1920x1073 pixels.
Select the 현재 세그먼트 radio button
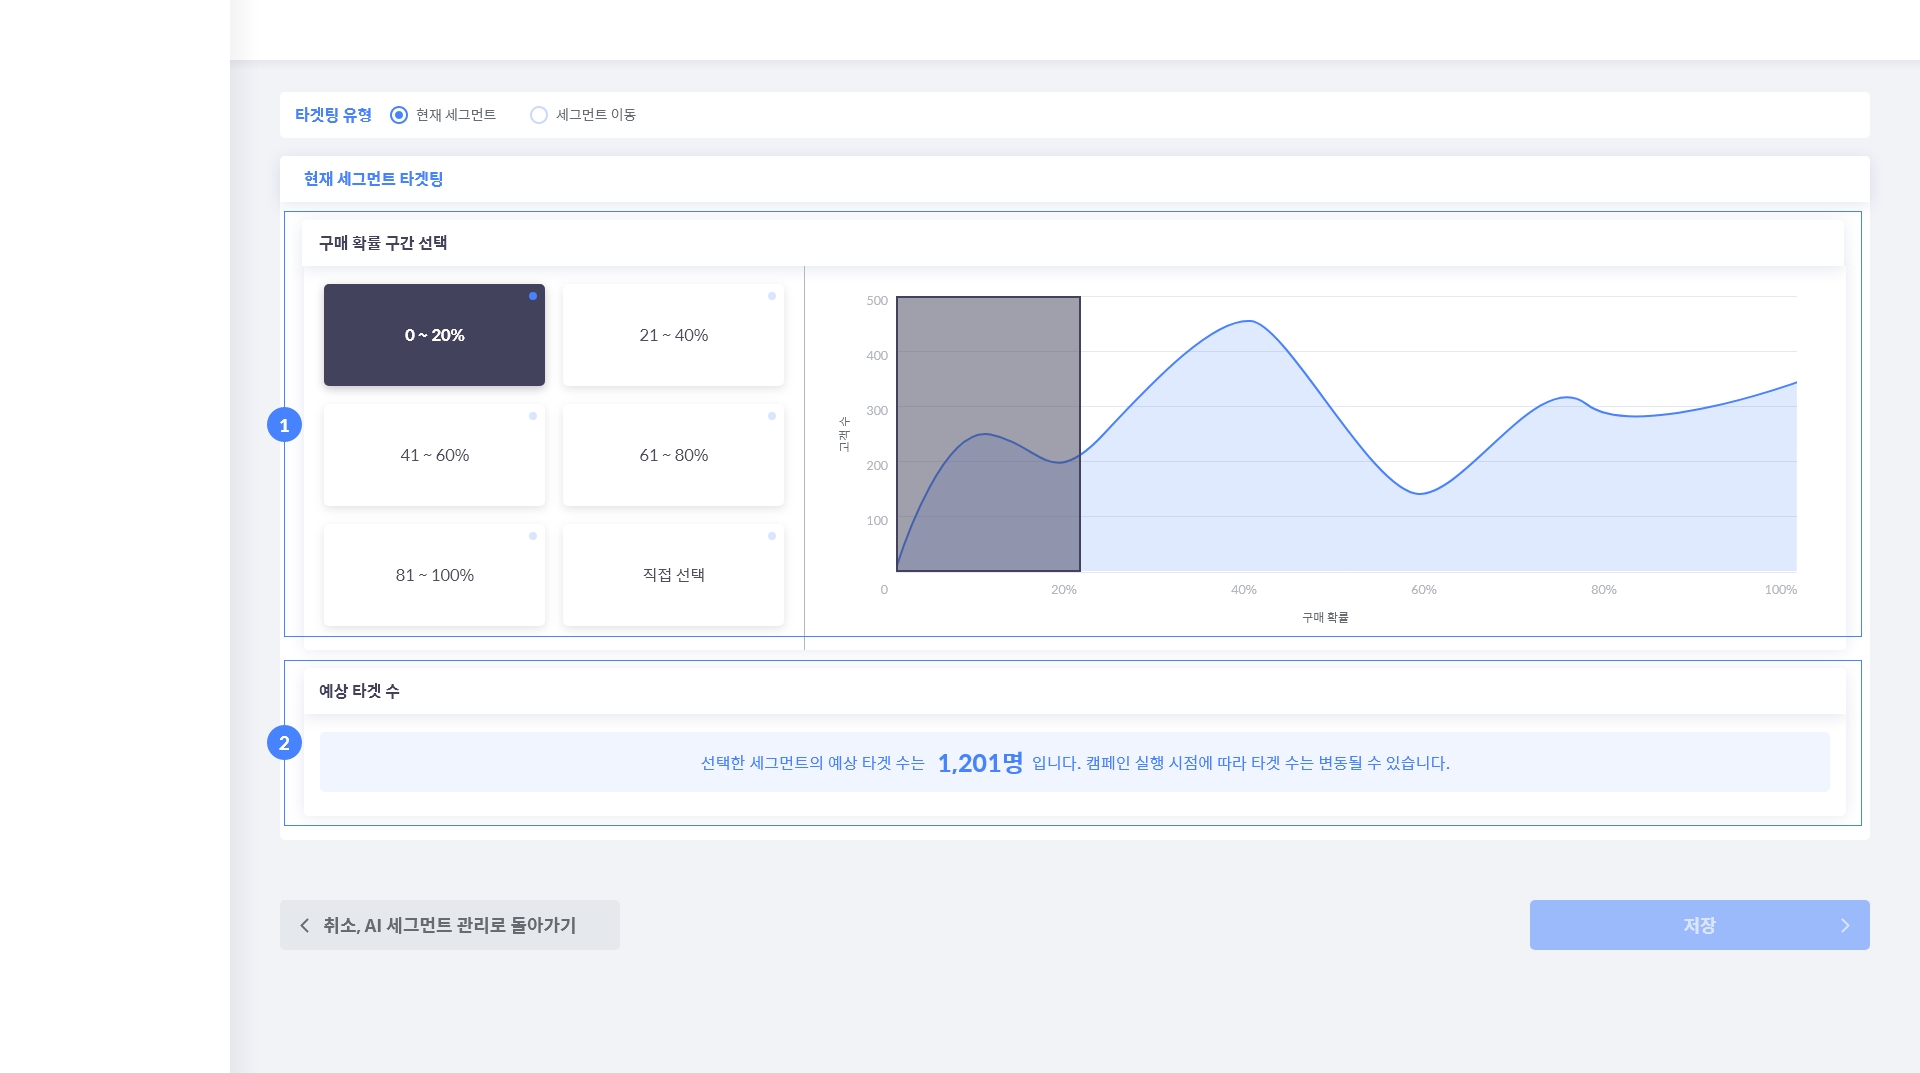pyautogui.click(x=399, y=115)
